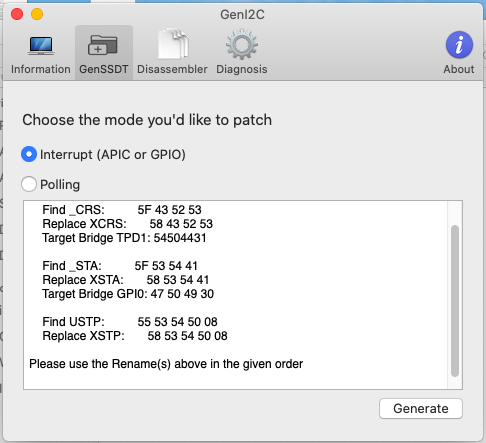The width and height of the screenshot is (486, 443).
Task: Click the 'Find _CRS:' line
Action: tap(122, 210)
